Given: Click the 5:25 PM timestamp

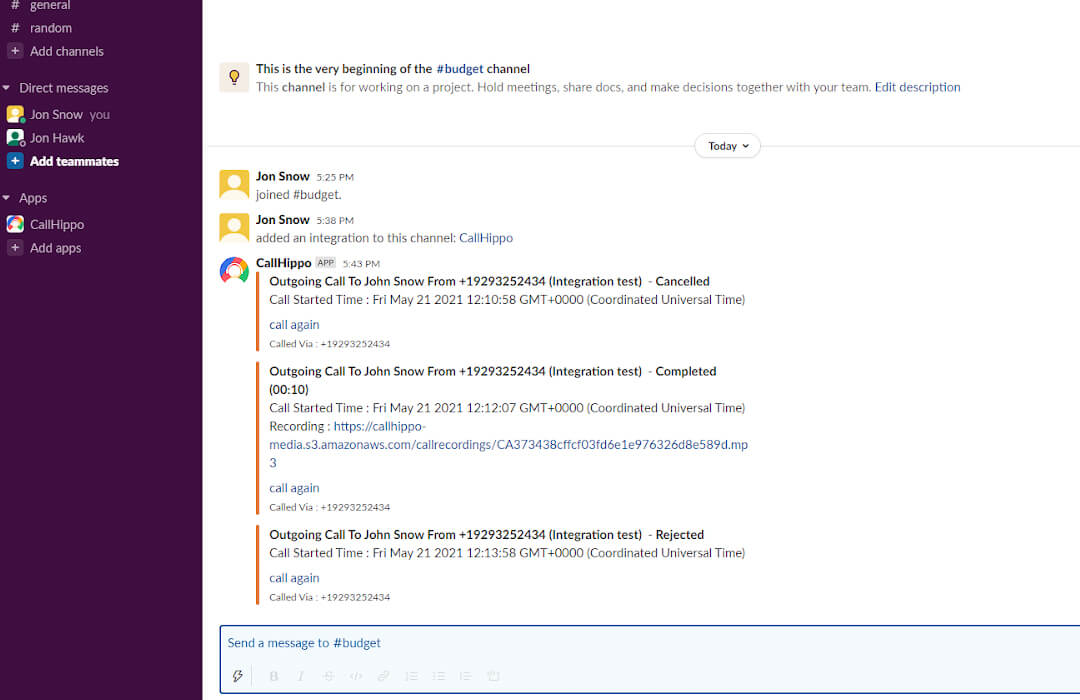Looking at the screenshot, I should click(x=335, y=177).
